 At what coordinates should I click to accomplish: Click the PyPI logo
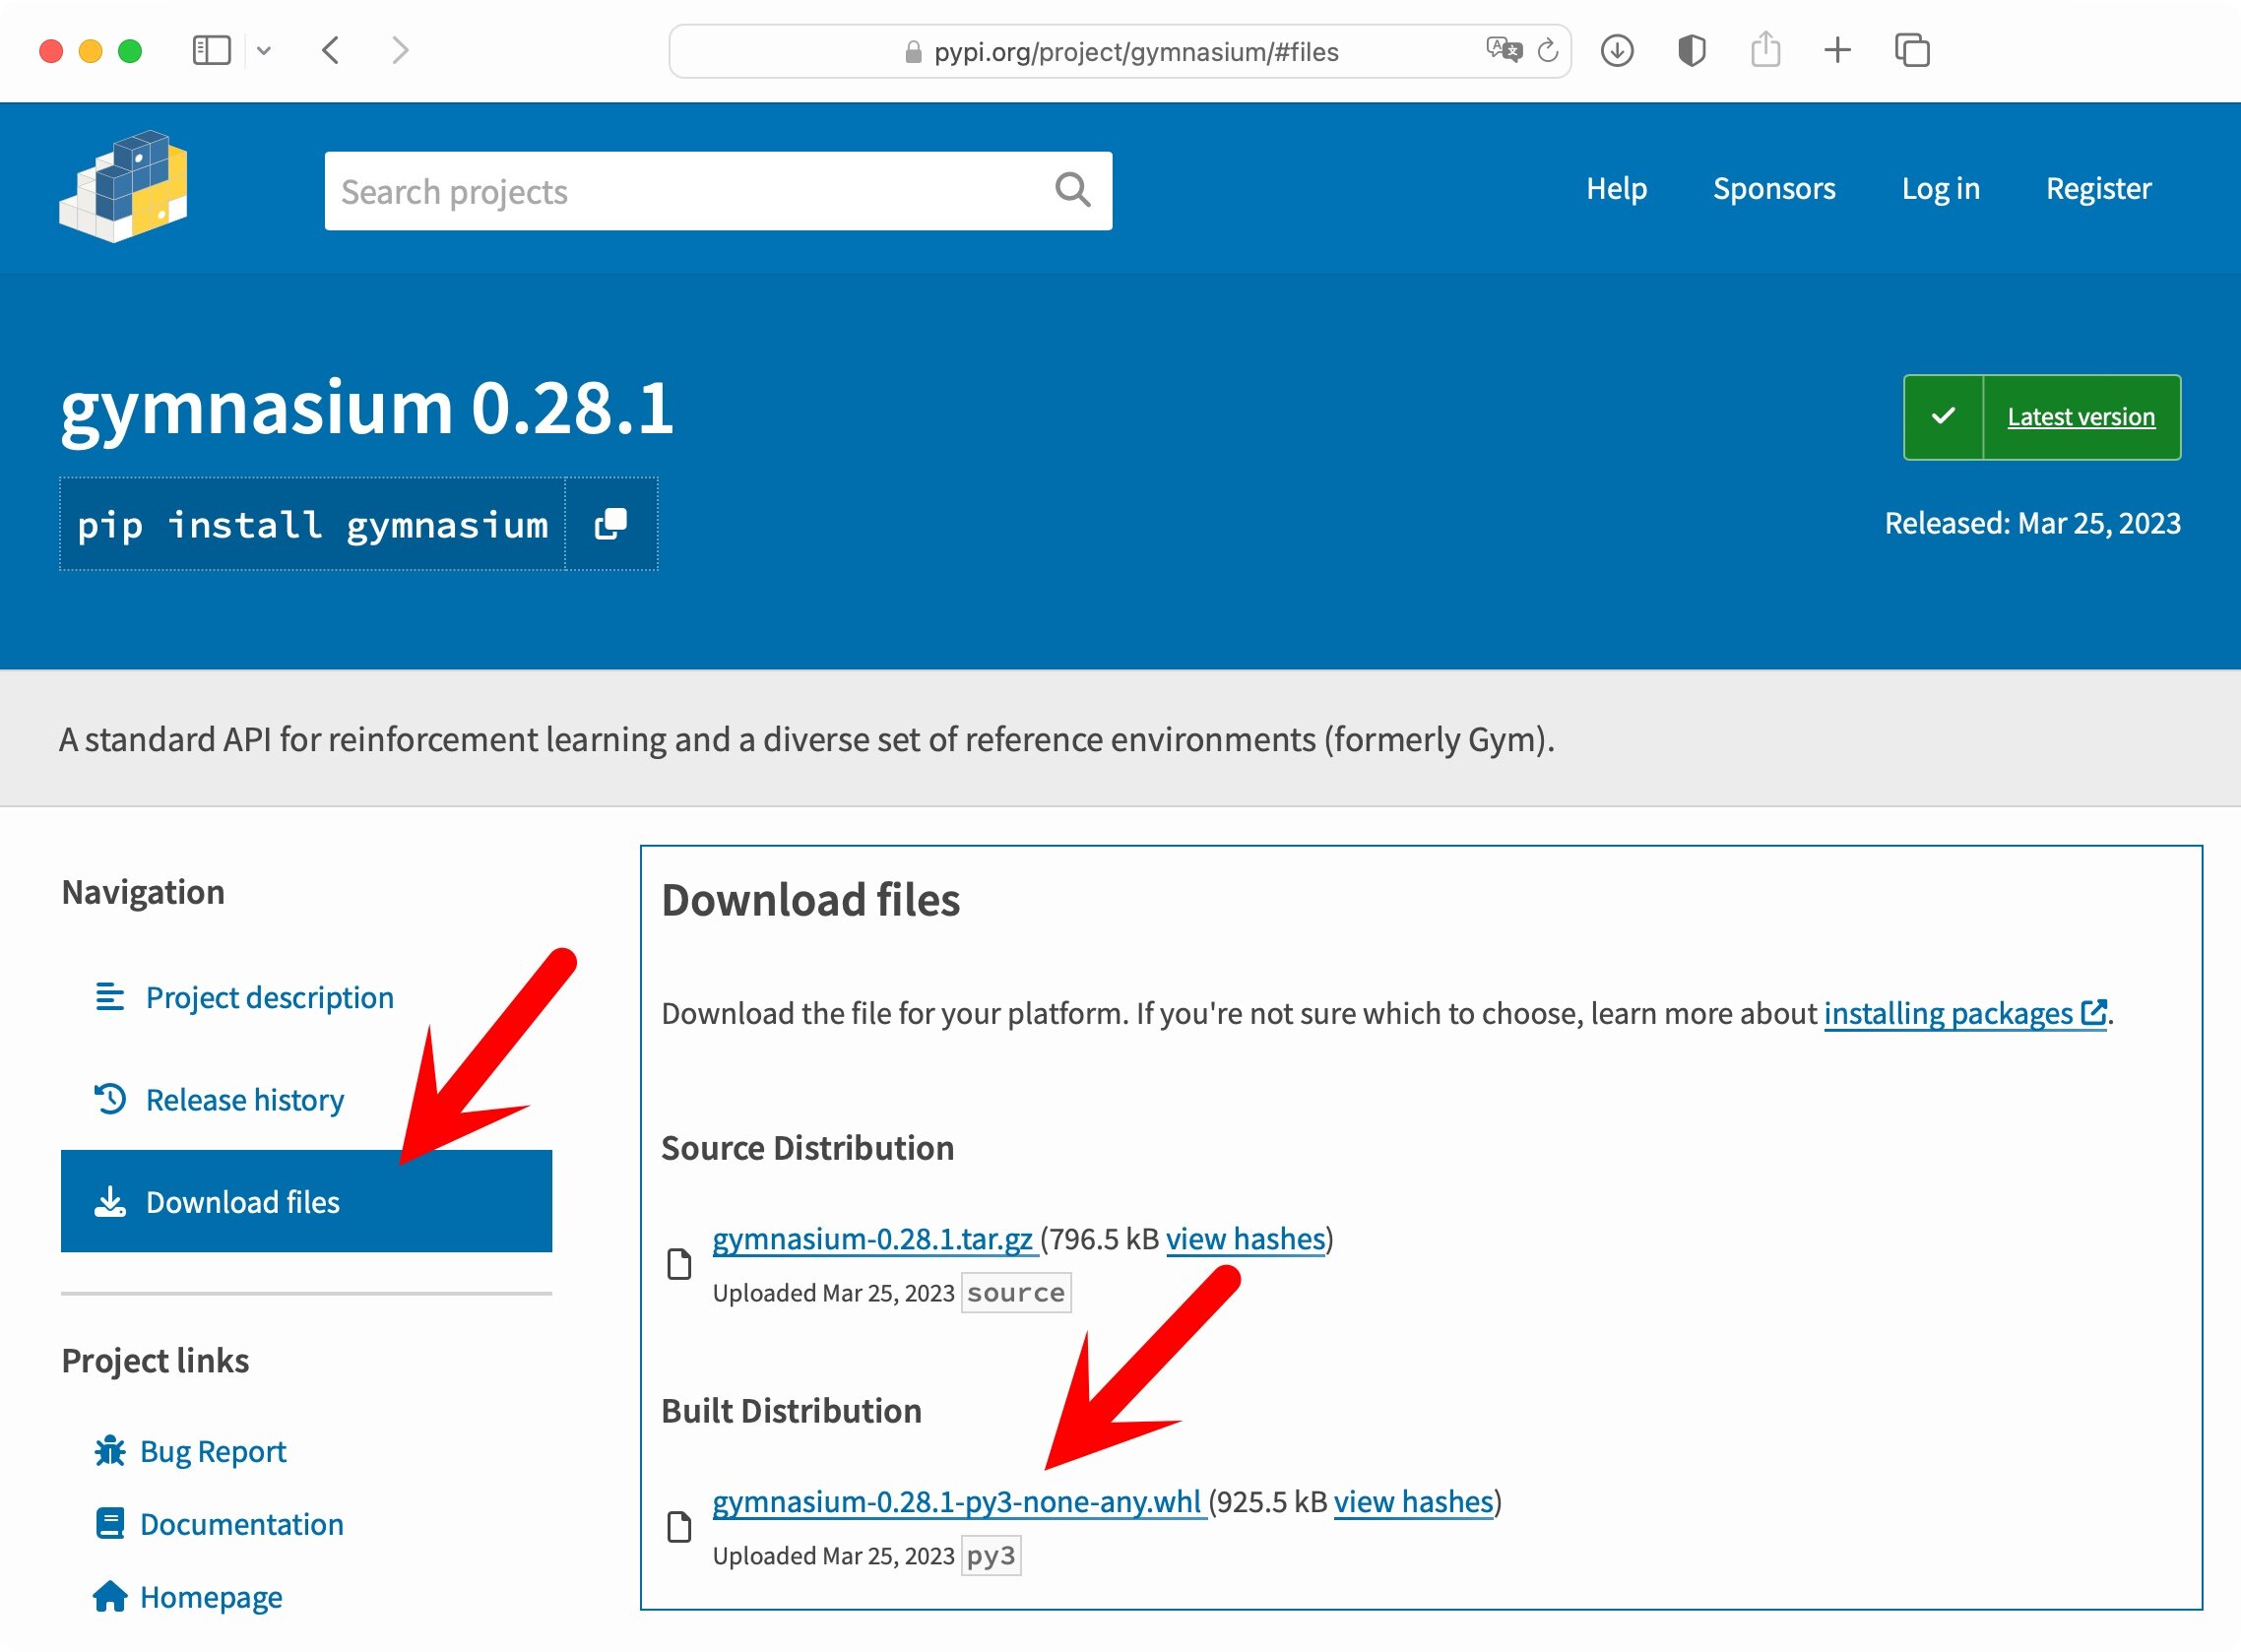pos(123,187)
